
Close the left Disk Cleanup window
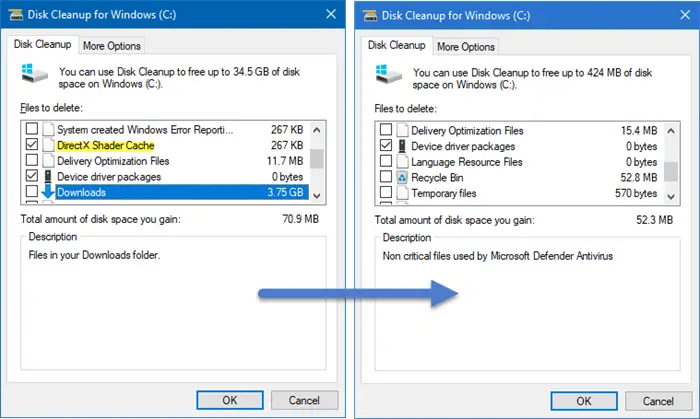[x=331, y=14]
